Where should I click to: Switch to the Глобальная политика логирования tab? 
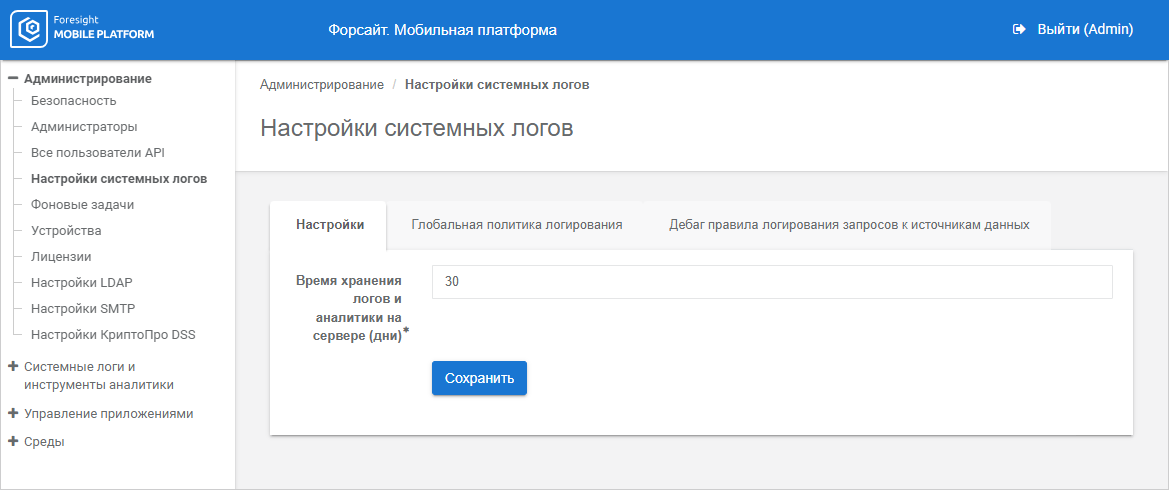tap(517, 225)
